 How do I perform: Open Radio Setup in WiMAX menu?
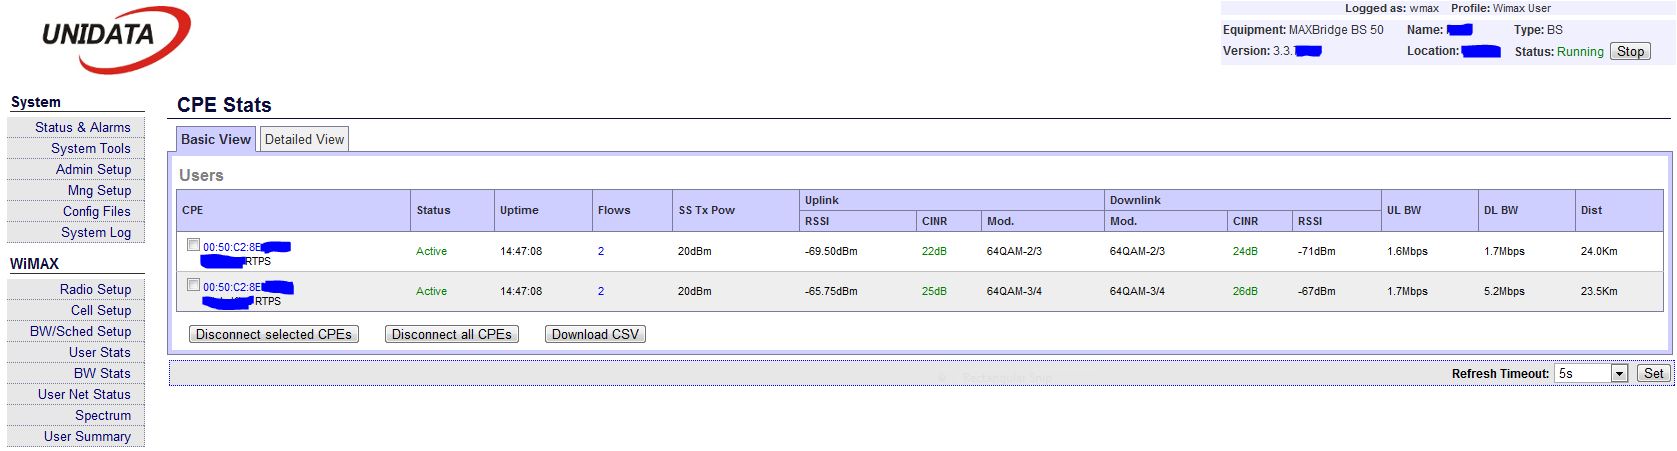click(95, 289)
